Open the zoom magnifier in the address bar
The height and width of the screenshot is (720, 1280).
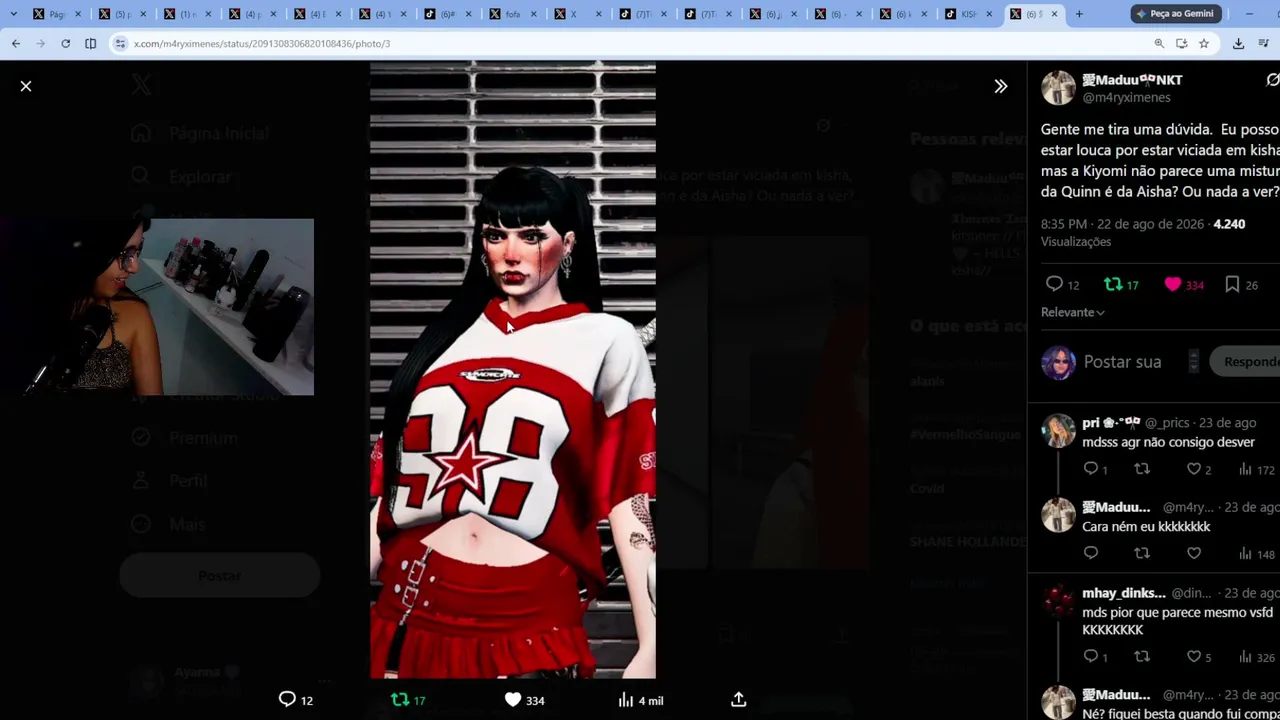(x=1159, y=43)
